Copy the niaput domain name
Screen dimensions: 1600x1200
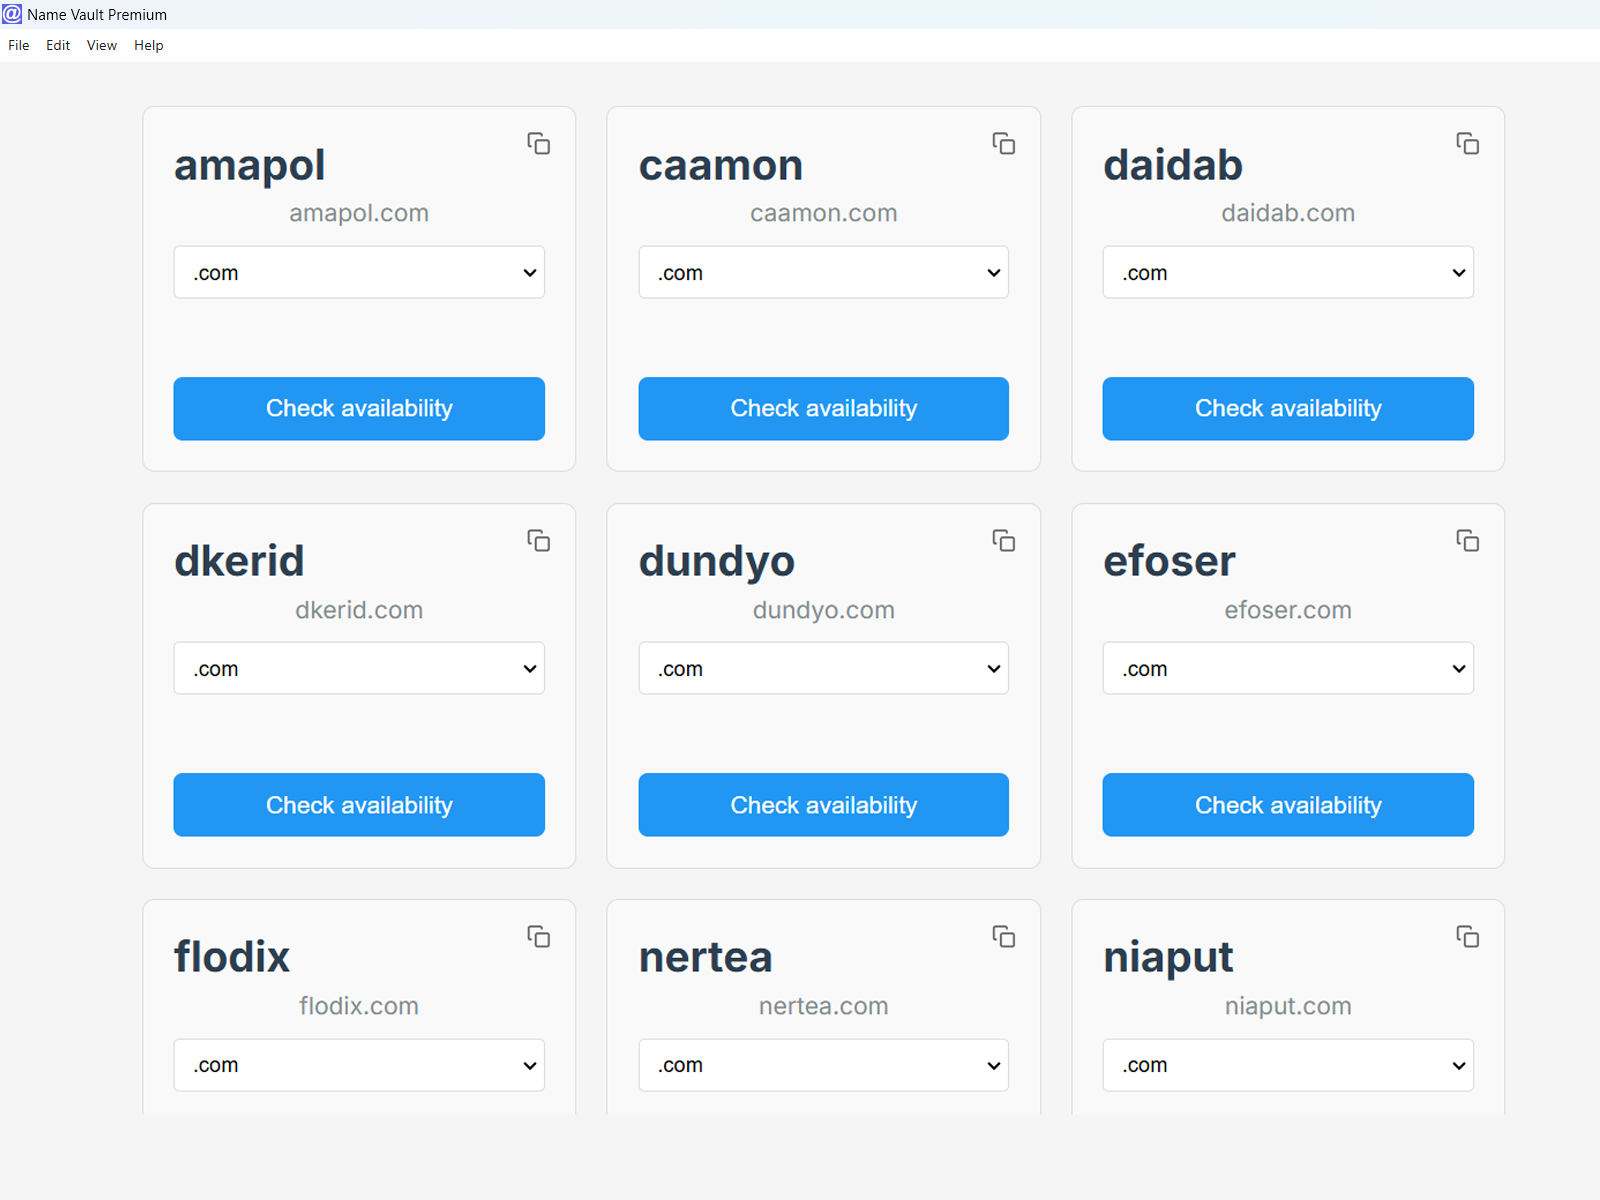[1467, 937]
